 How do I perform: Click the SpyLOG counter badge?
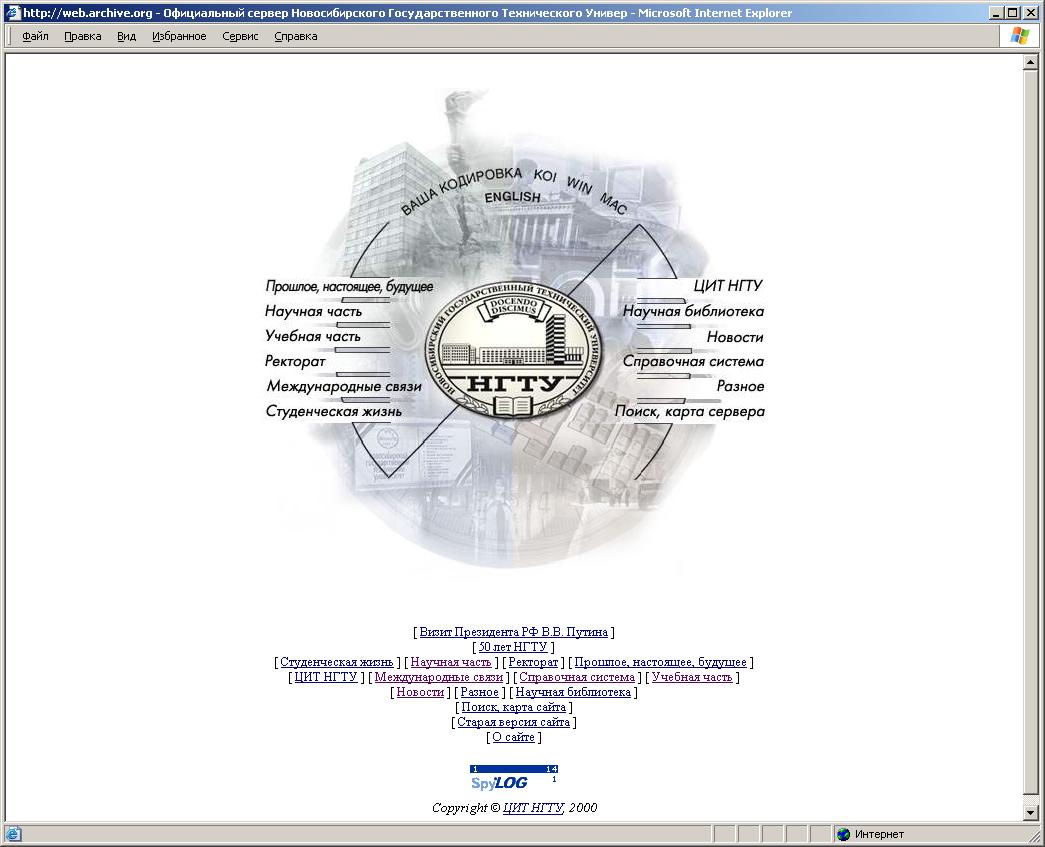pos(513,778)
